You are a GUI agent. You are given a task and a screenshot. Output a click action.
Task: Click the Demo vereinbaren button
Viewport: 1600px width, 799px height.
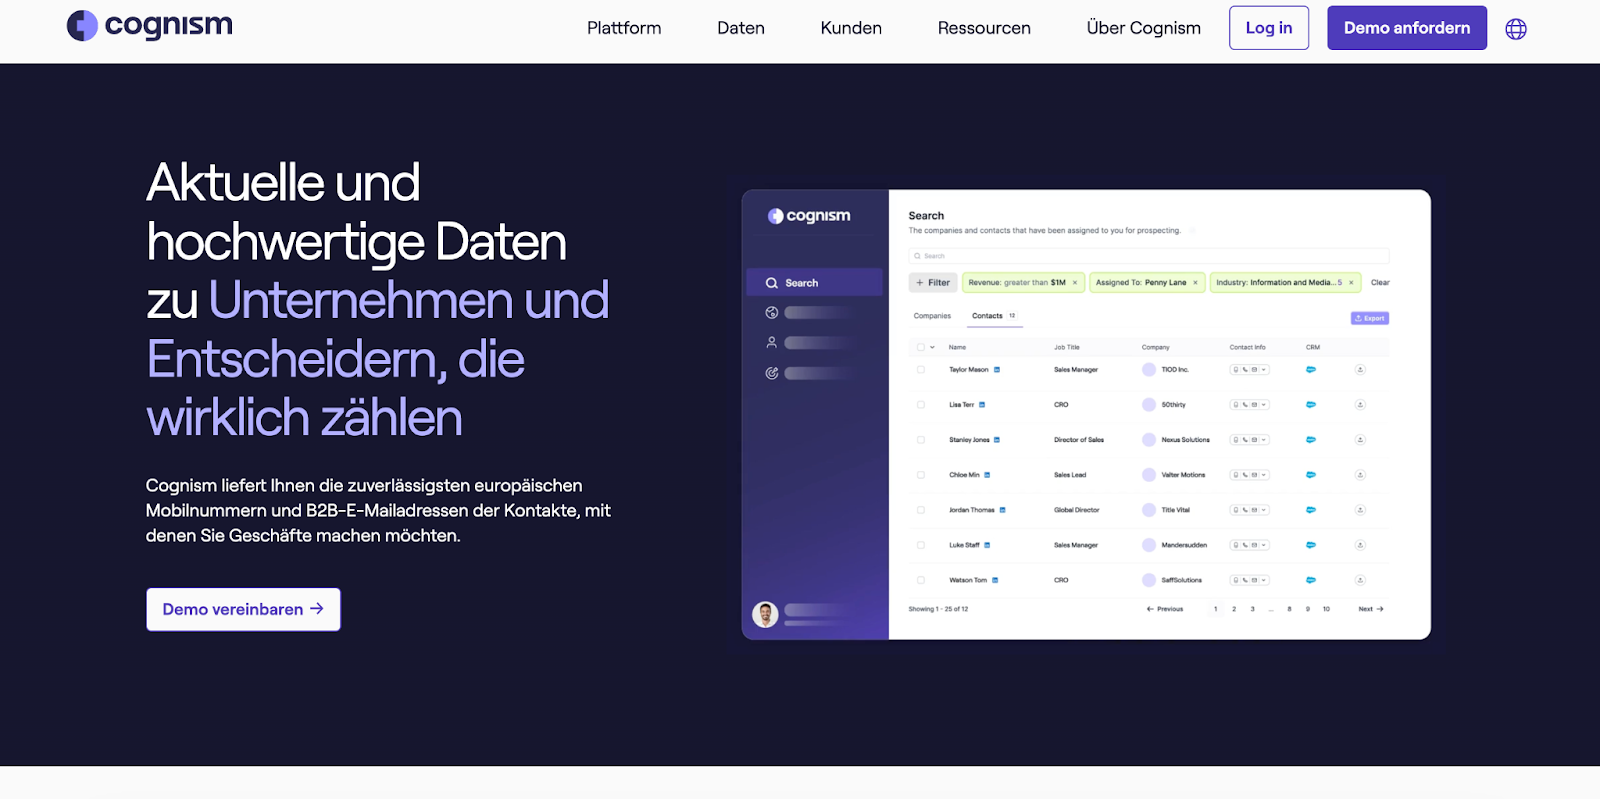tap(243, 609)
